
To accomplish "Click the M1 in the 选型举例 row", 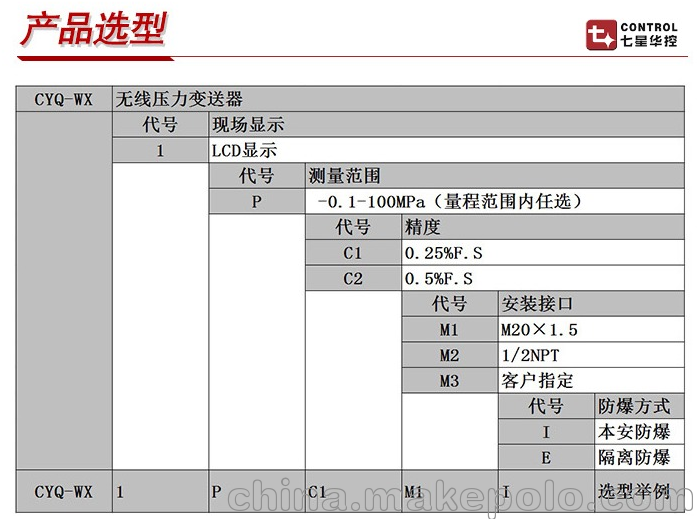I will 450,491.
